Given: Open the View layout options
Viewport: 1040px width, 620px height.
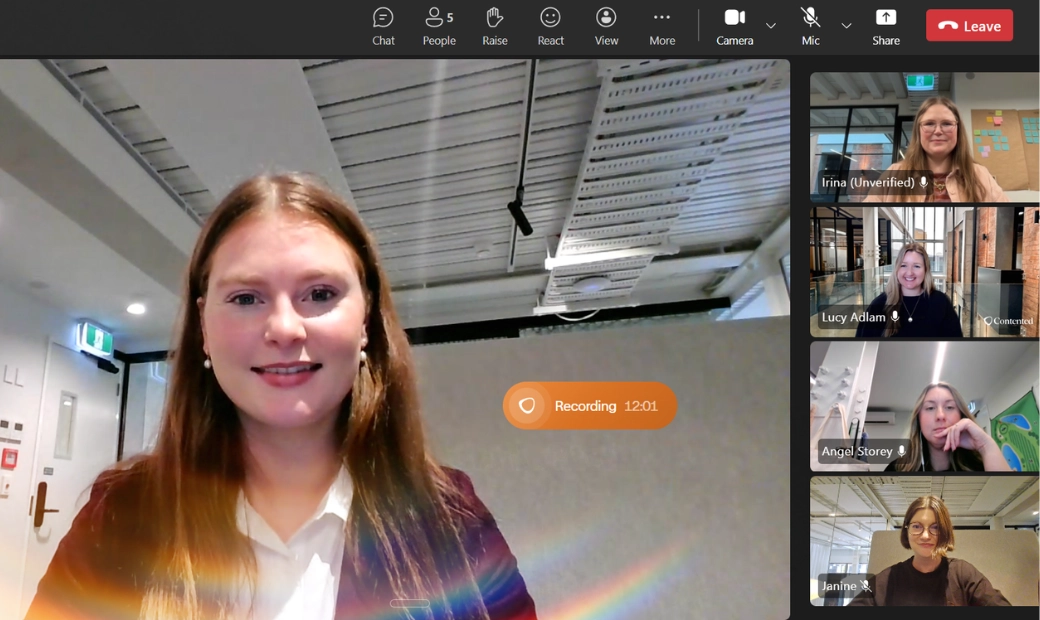Looking at the screenshot, I should click(x=606, y=27).
